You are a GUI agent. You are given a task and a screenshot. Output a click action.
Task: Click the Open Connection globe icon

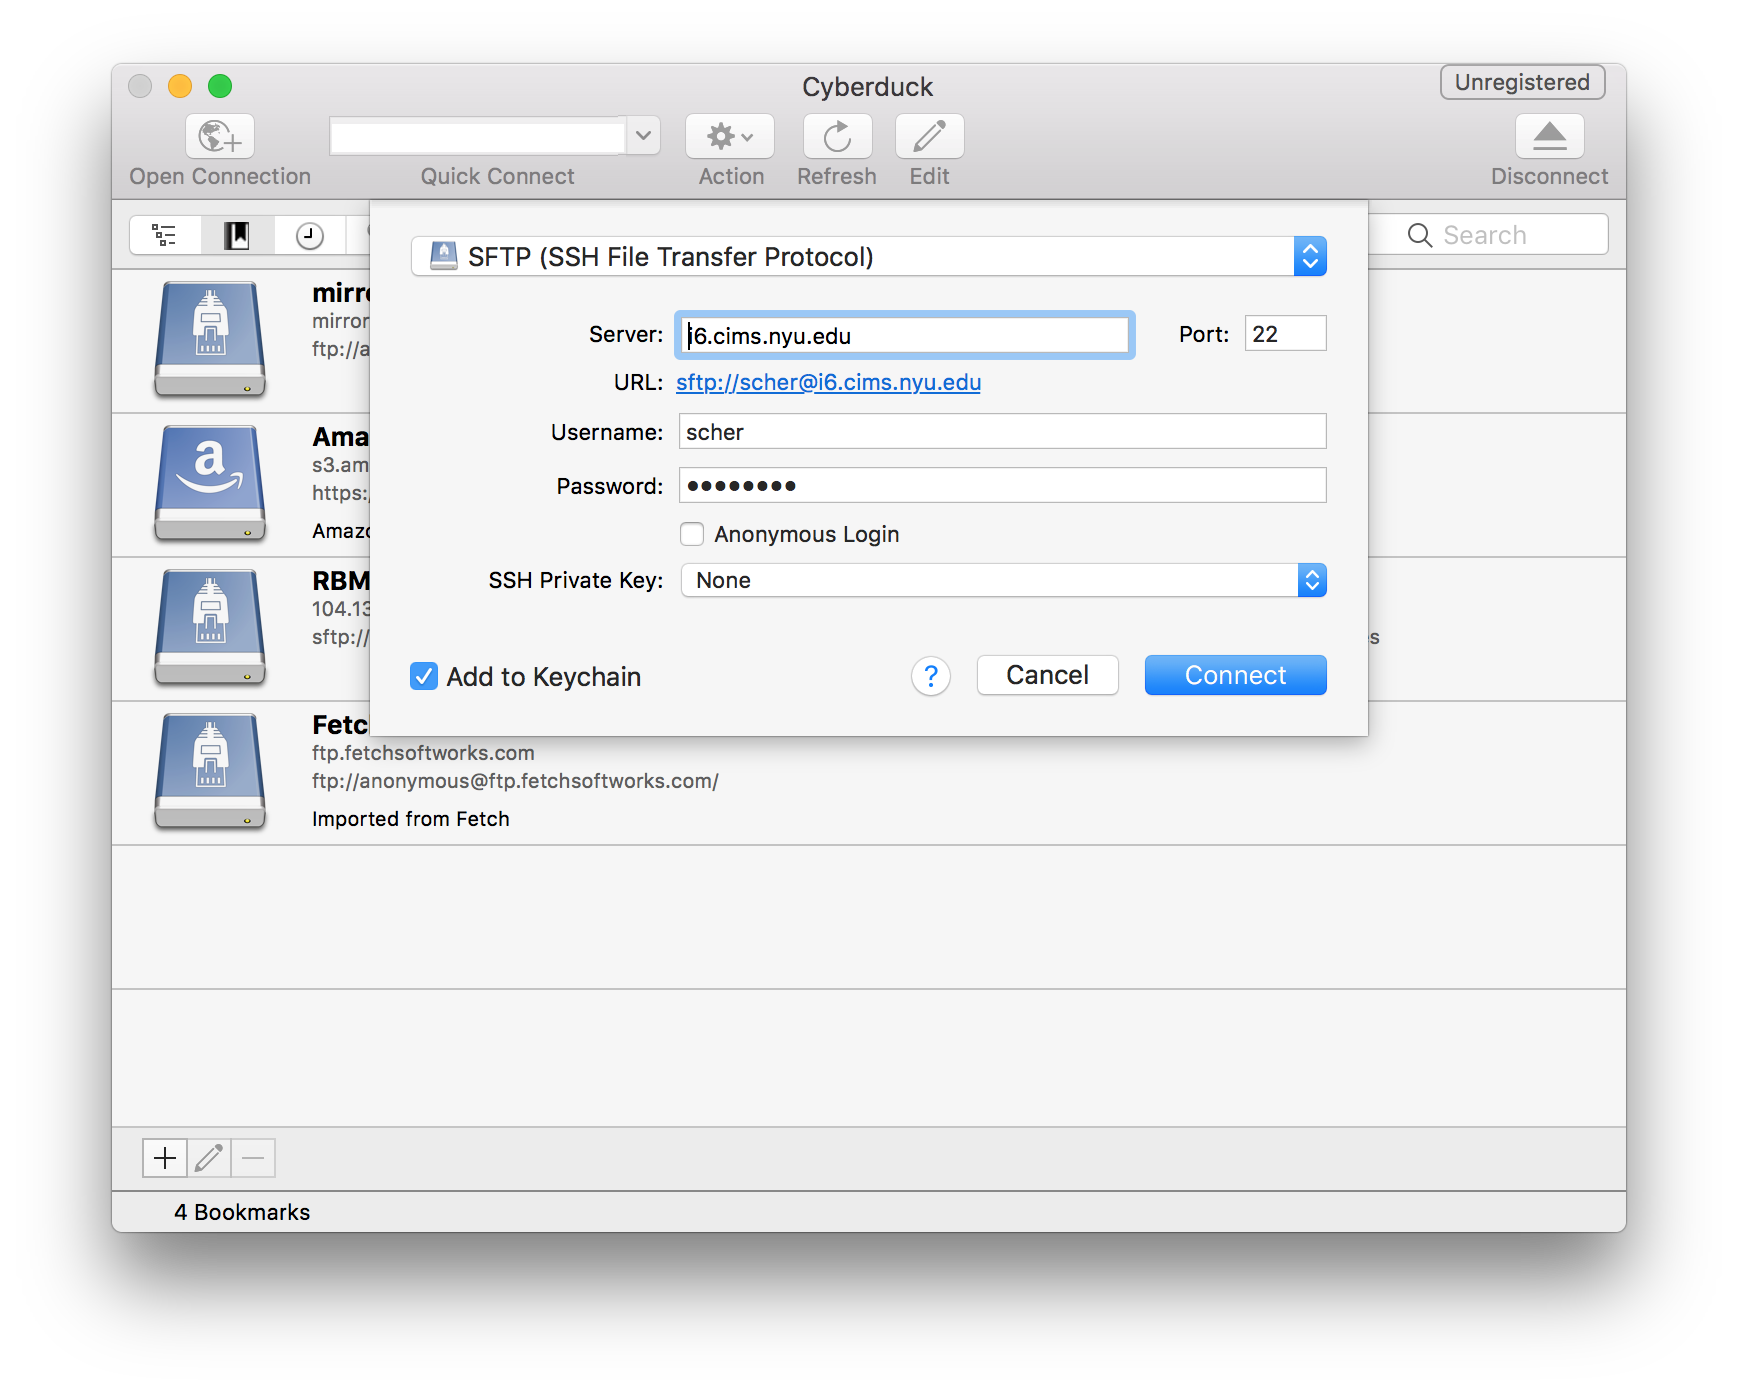220,136
